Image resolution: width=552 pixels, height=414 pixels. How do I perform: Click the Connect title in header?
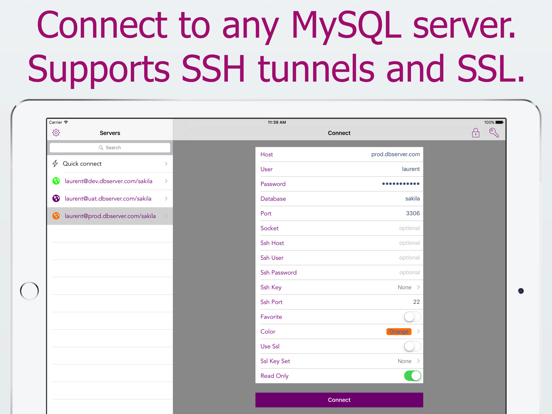click(x=339, y=133)
